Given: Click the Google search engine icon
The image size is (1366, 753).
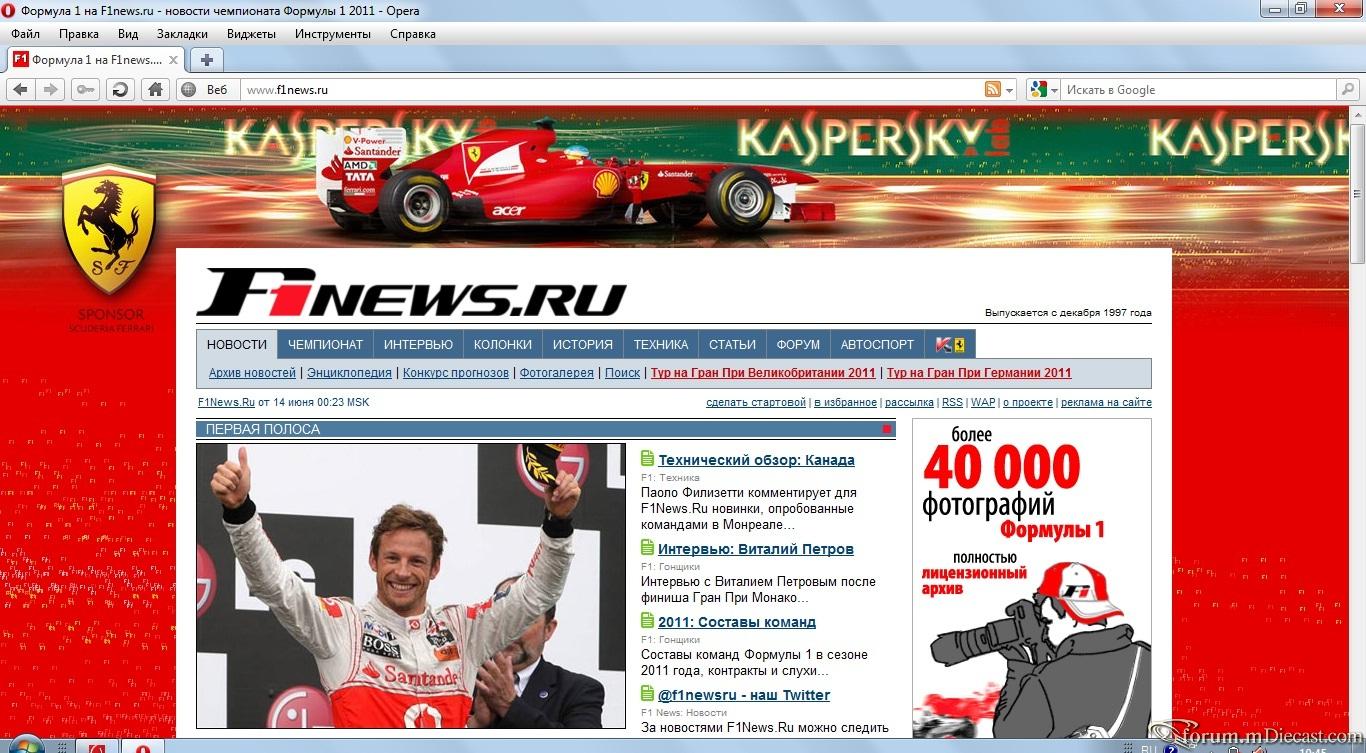Looking at the screenshot, I should coord(1038,89).
